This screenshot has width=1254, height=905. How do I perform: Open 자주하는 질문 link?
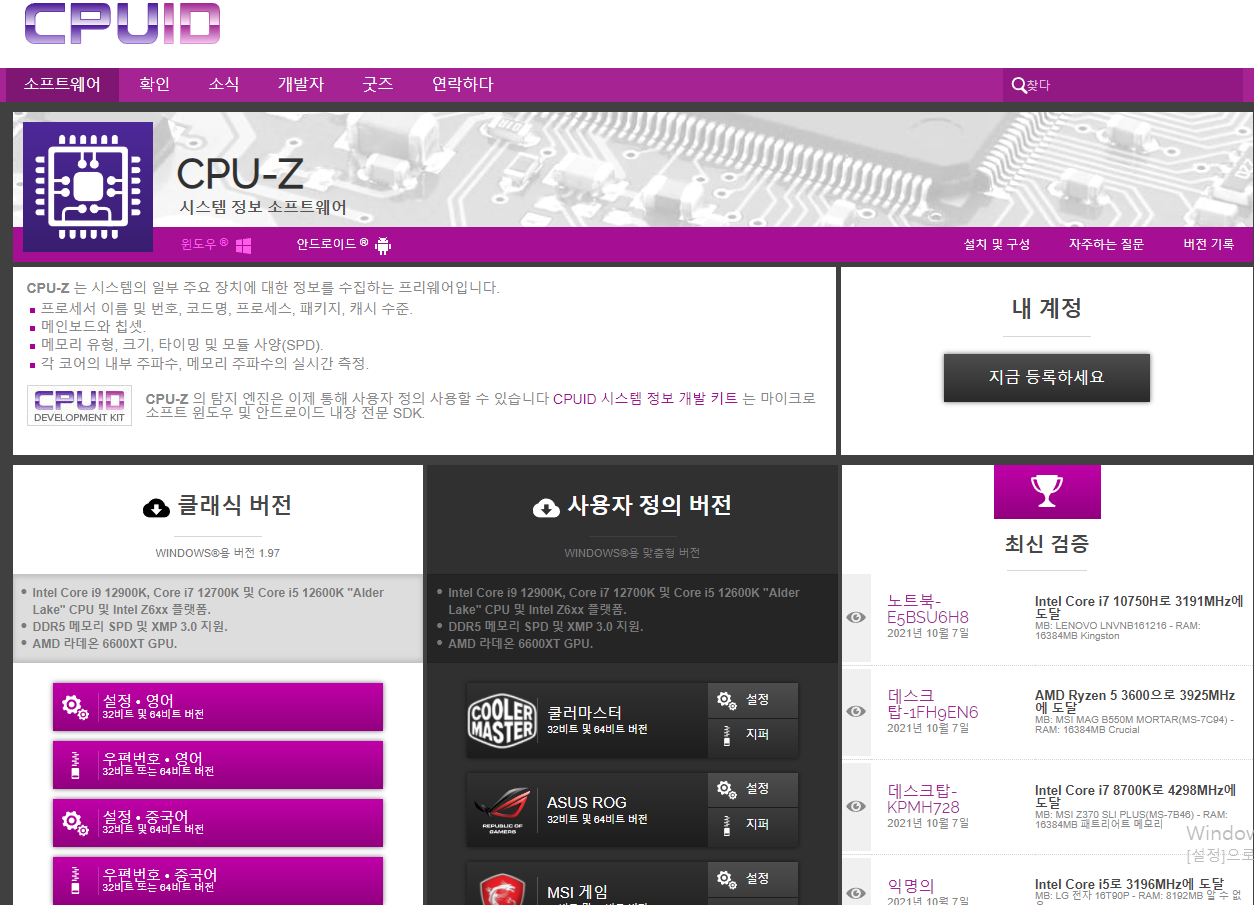tap(1106, 244)
